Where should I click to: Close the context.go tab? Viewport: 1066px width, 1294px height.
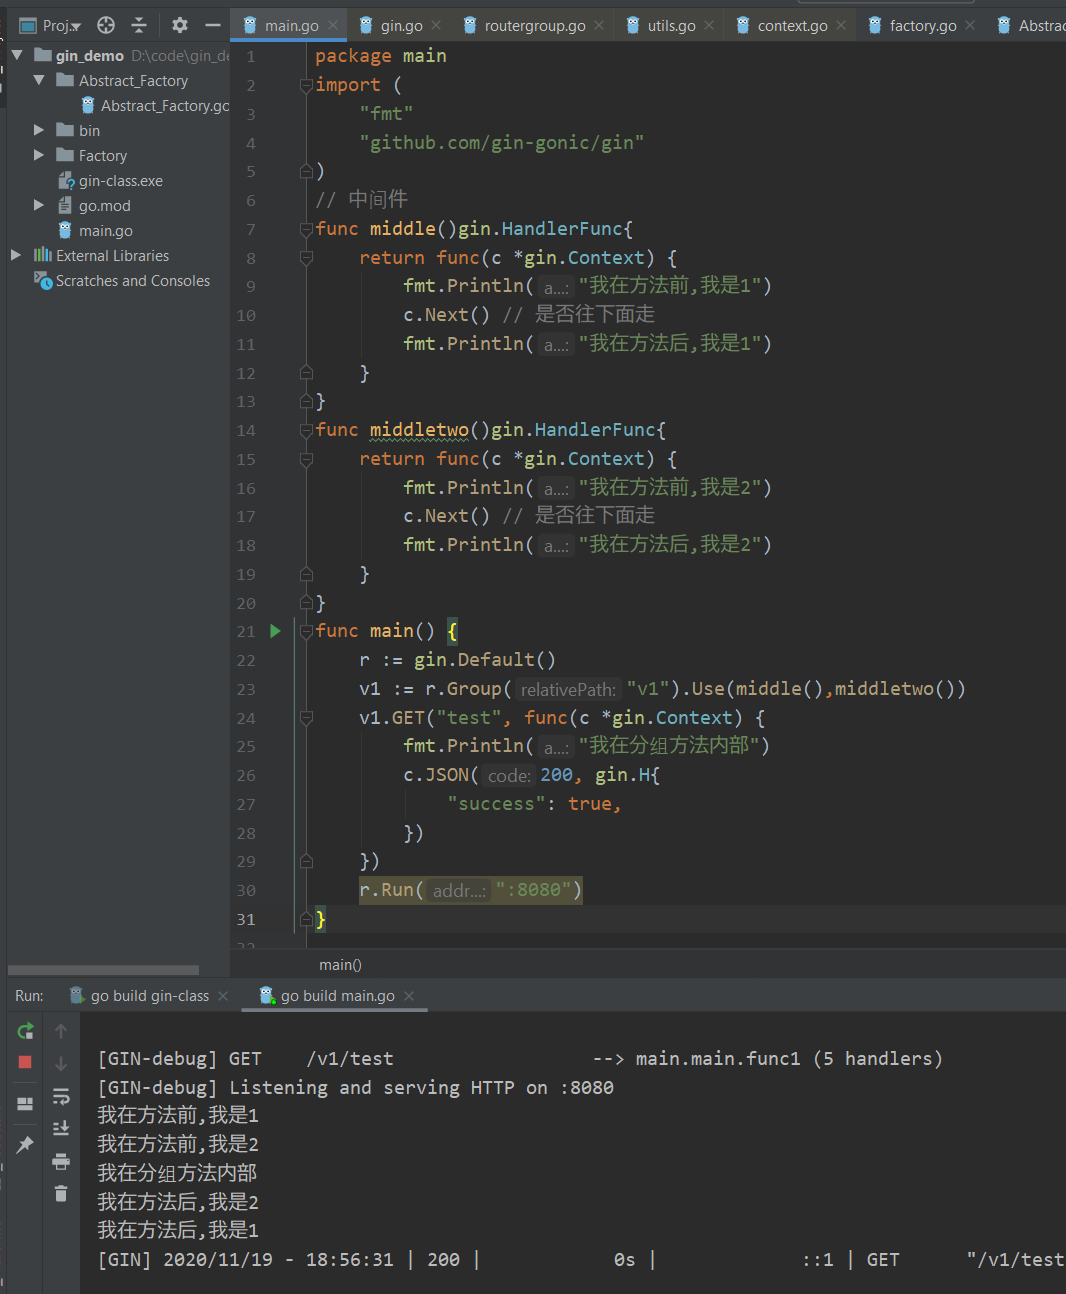(x=841, y=26)
